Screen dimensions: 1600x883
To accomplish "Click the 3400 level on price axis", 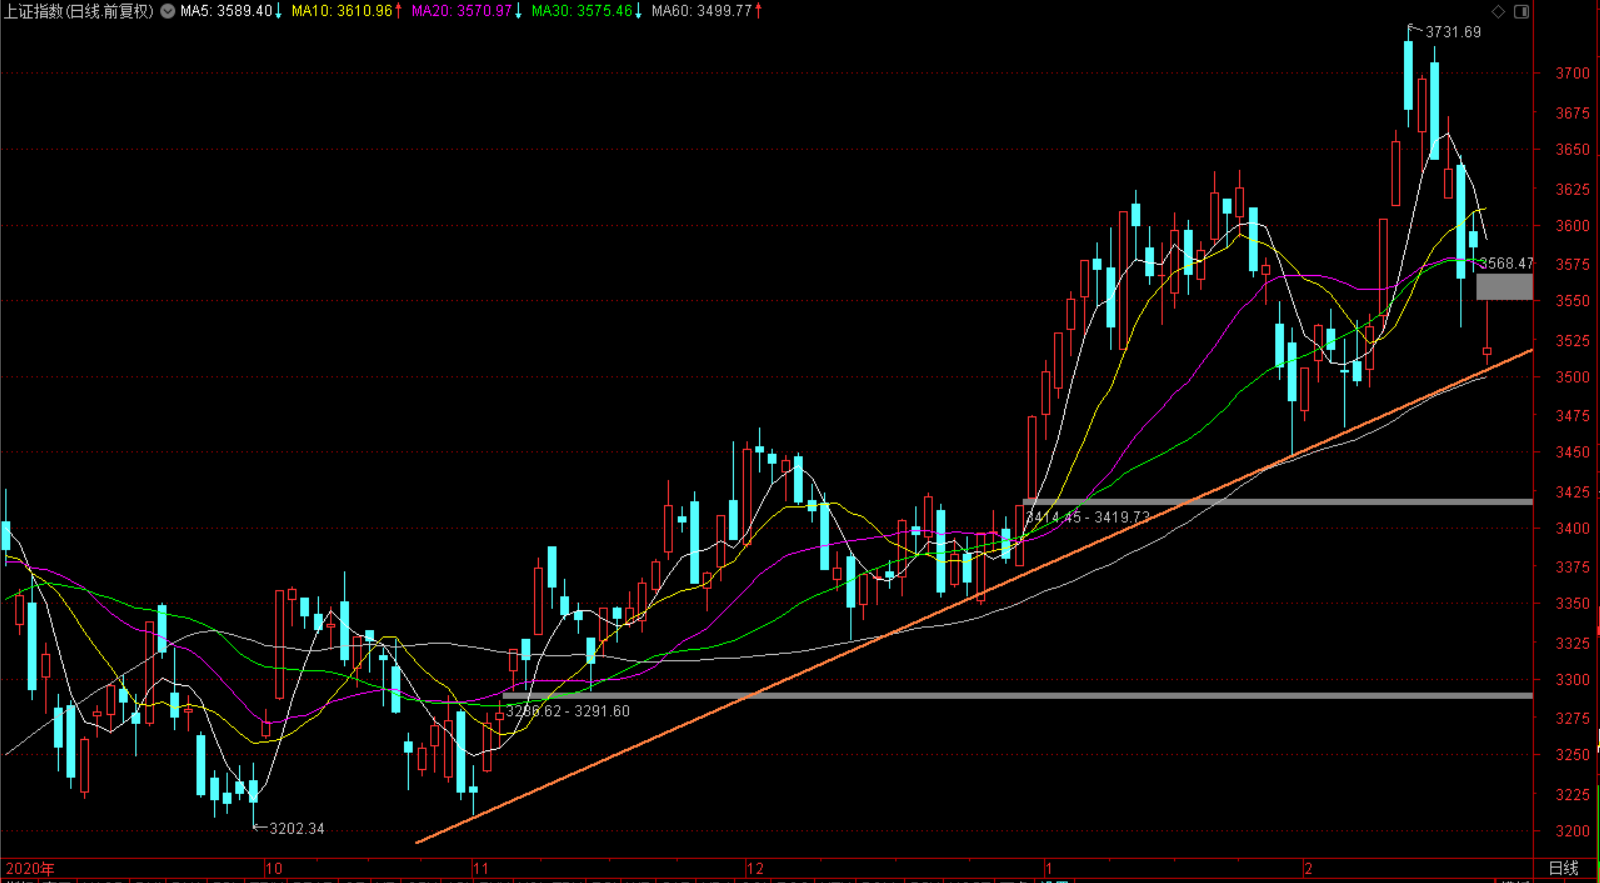I will tap(1572, 528).
